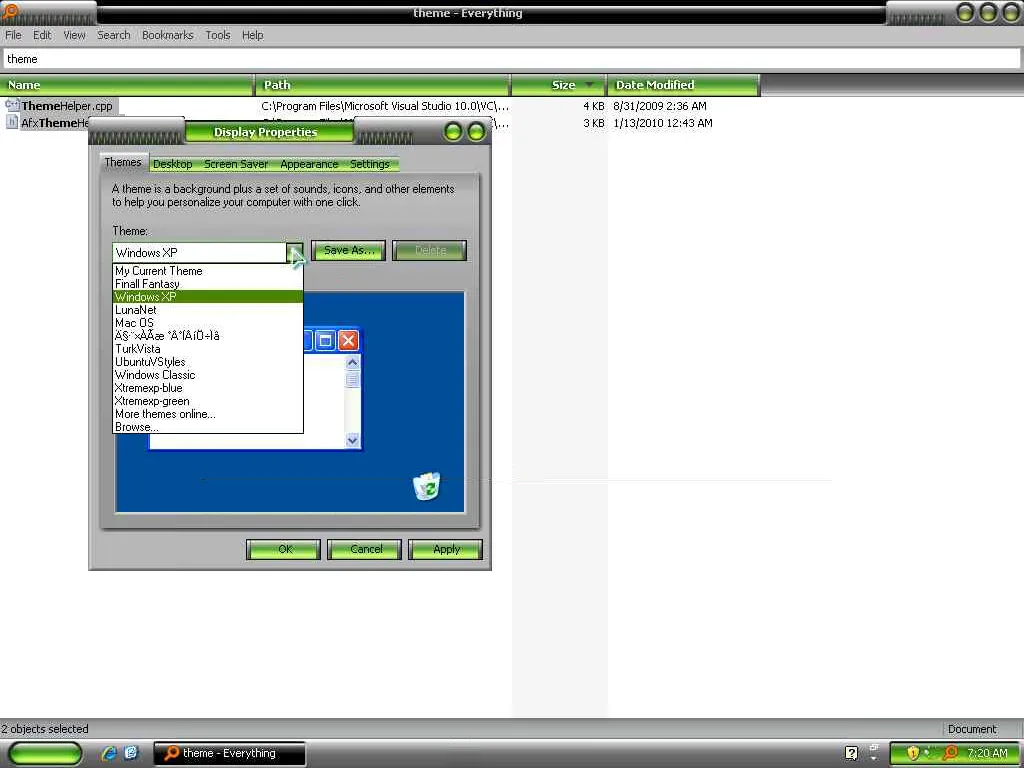Click the AfxThemeHelper file icon
Image resolution: width=1024 pixels, height=768 pixels.
coord(12,122)
